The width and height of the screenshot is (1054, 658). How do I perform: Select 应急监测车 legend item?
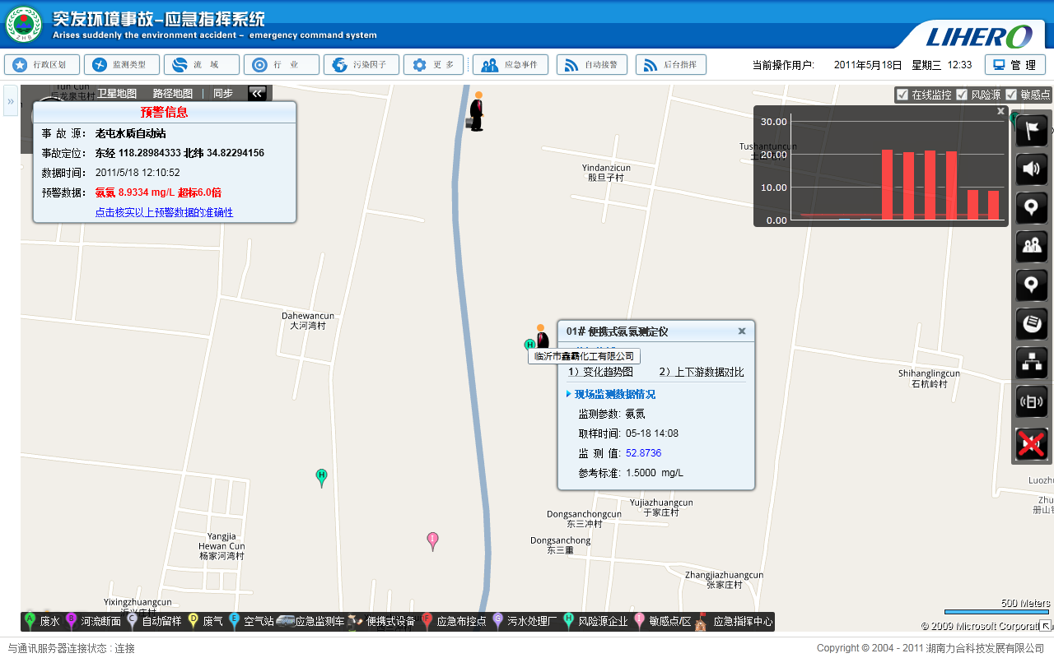point(311,622)
